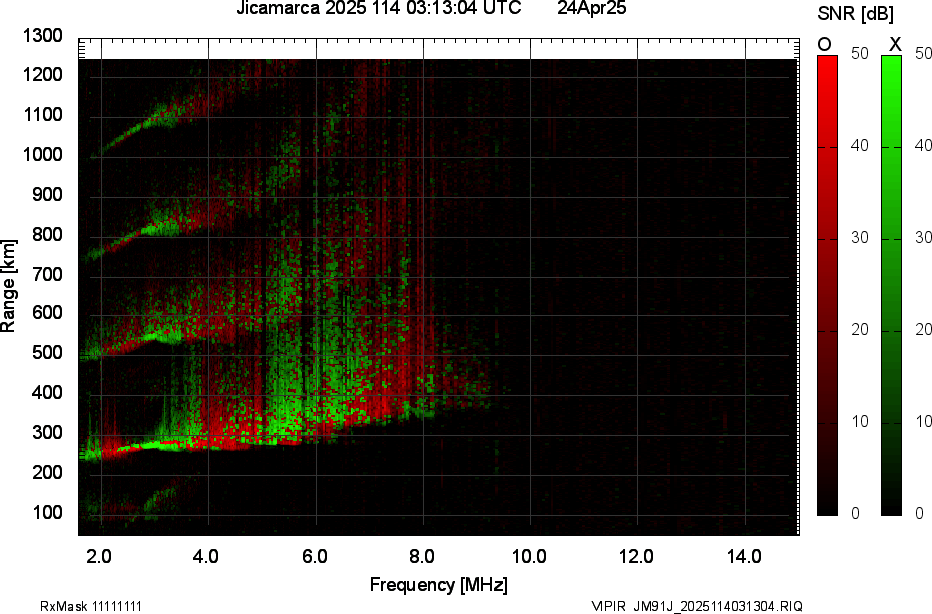Image resolution: width=932 pixels, height=614 pixels.
Task: Click the 30 label beside the red O bar
Action: [x=860, y=238]
